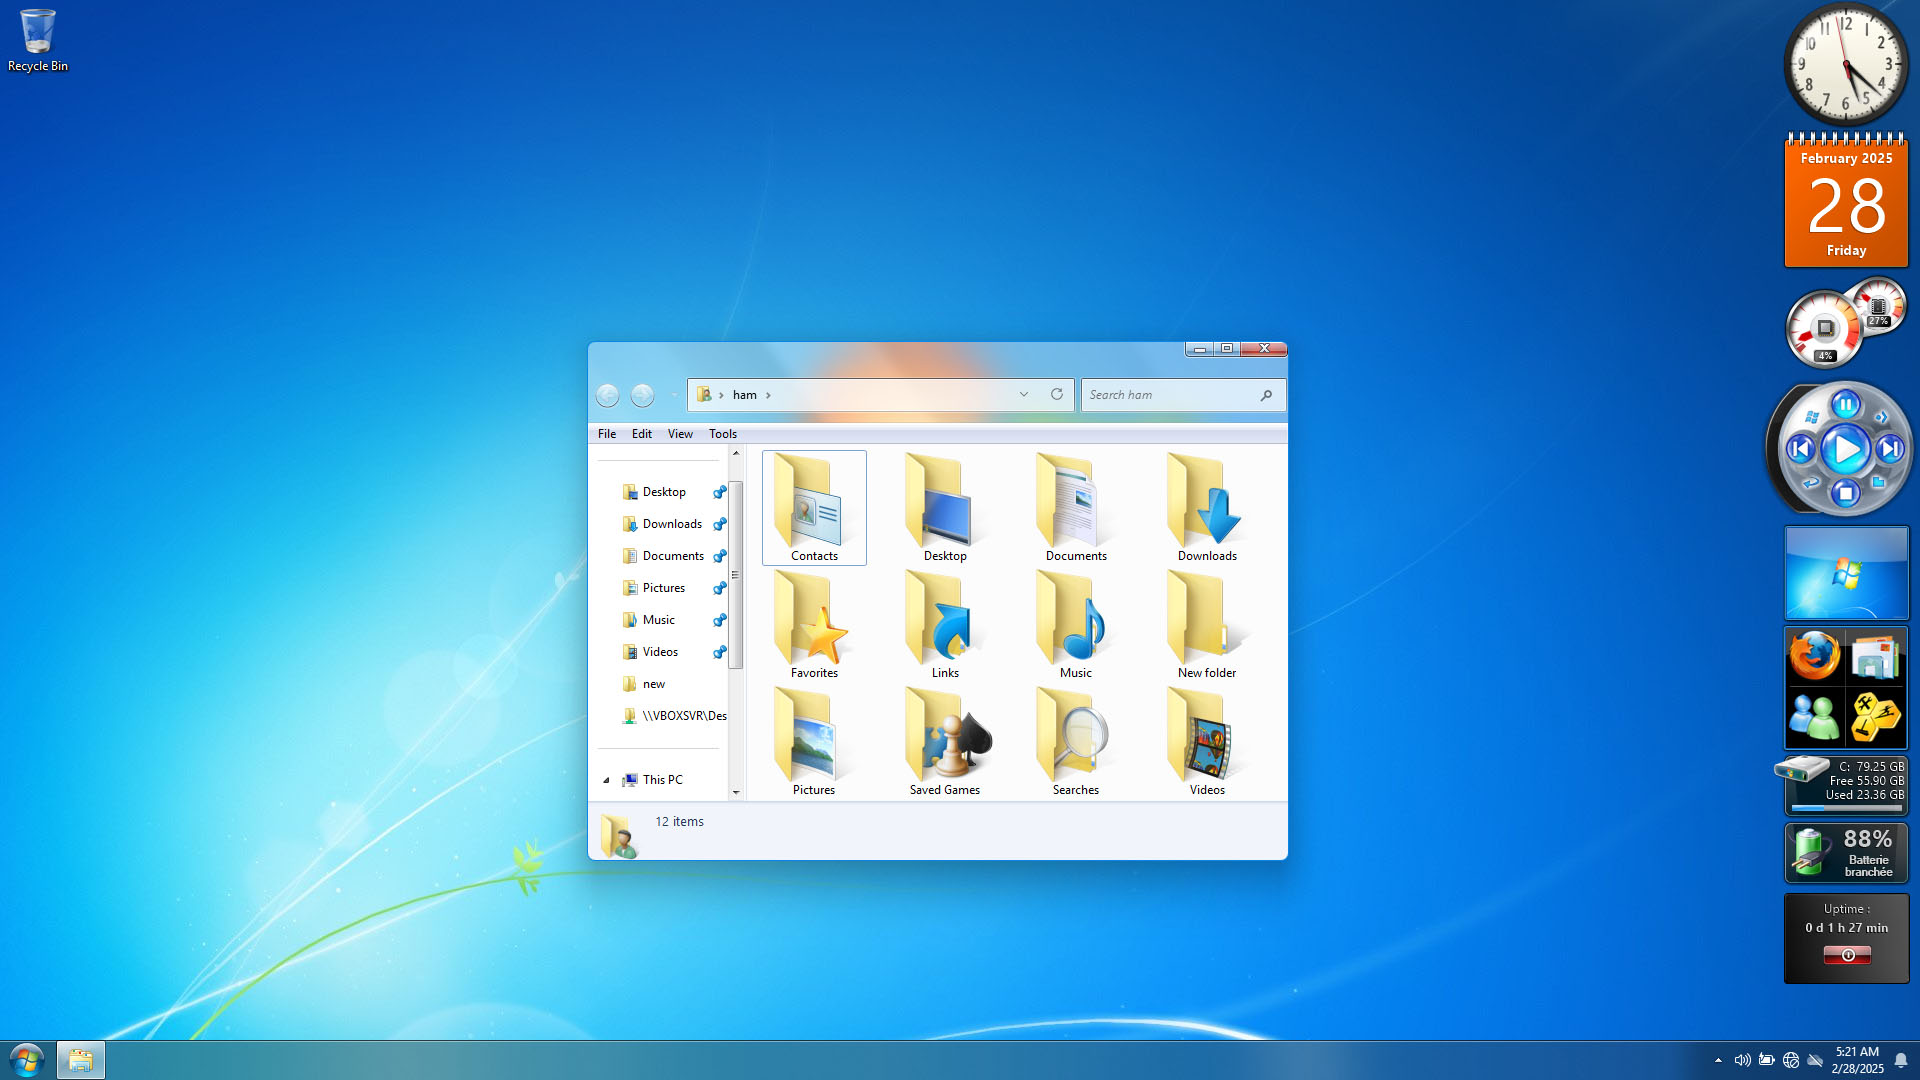Show hidden icons in the system tray
This screenshot has height=1080, width=1920.
tap(1718, 1060)
